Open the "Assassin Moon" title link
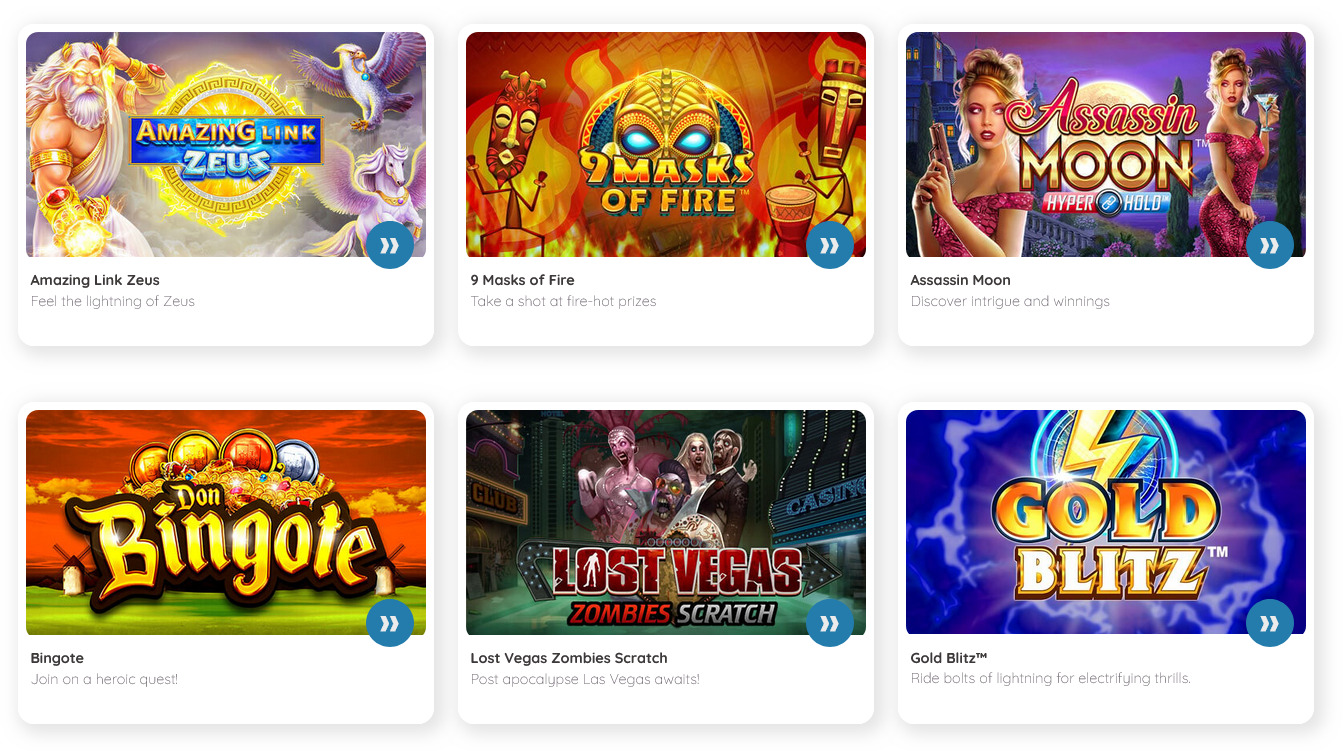The image size is (1344, 751). 960,280
